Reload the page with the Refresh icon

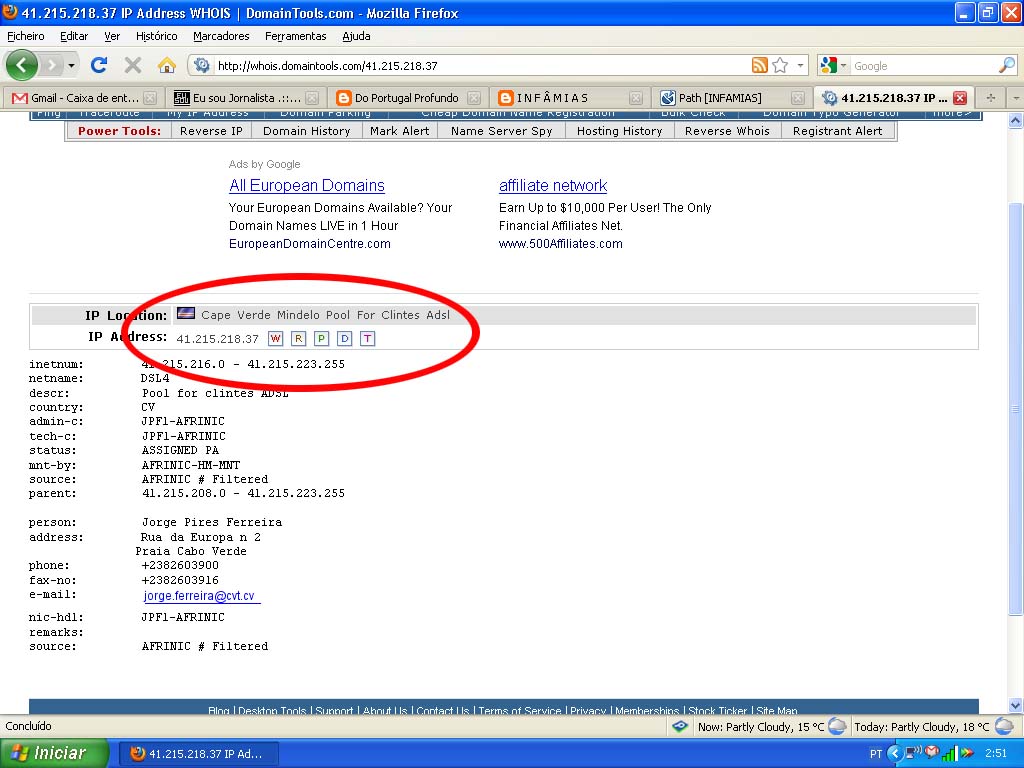pyautogui.click(x=99, y=65)
